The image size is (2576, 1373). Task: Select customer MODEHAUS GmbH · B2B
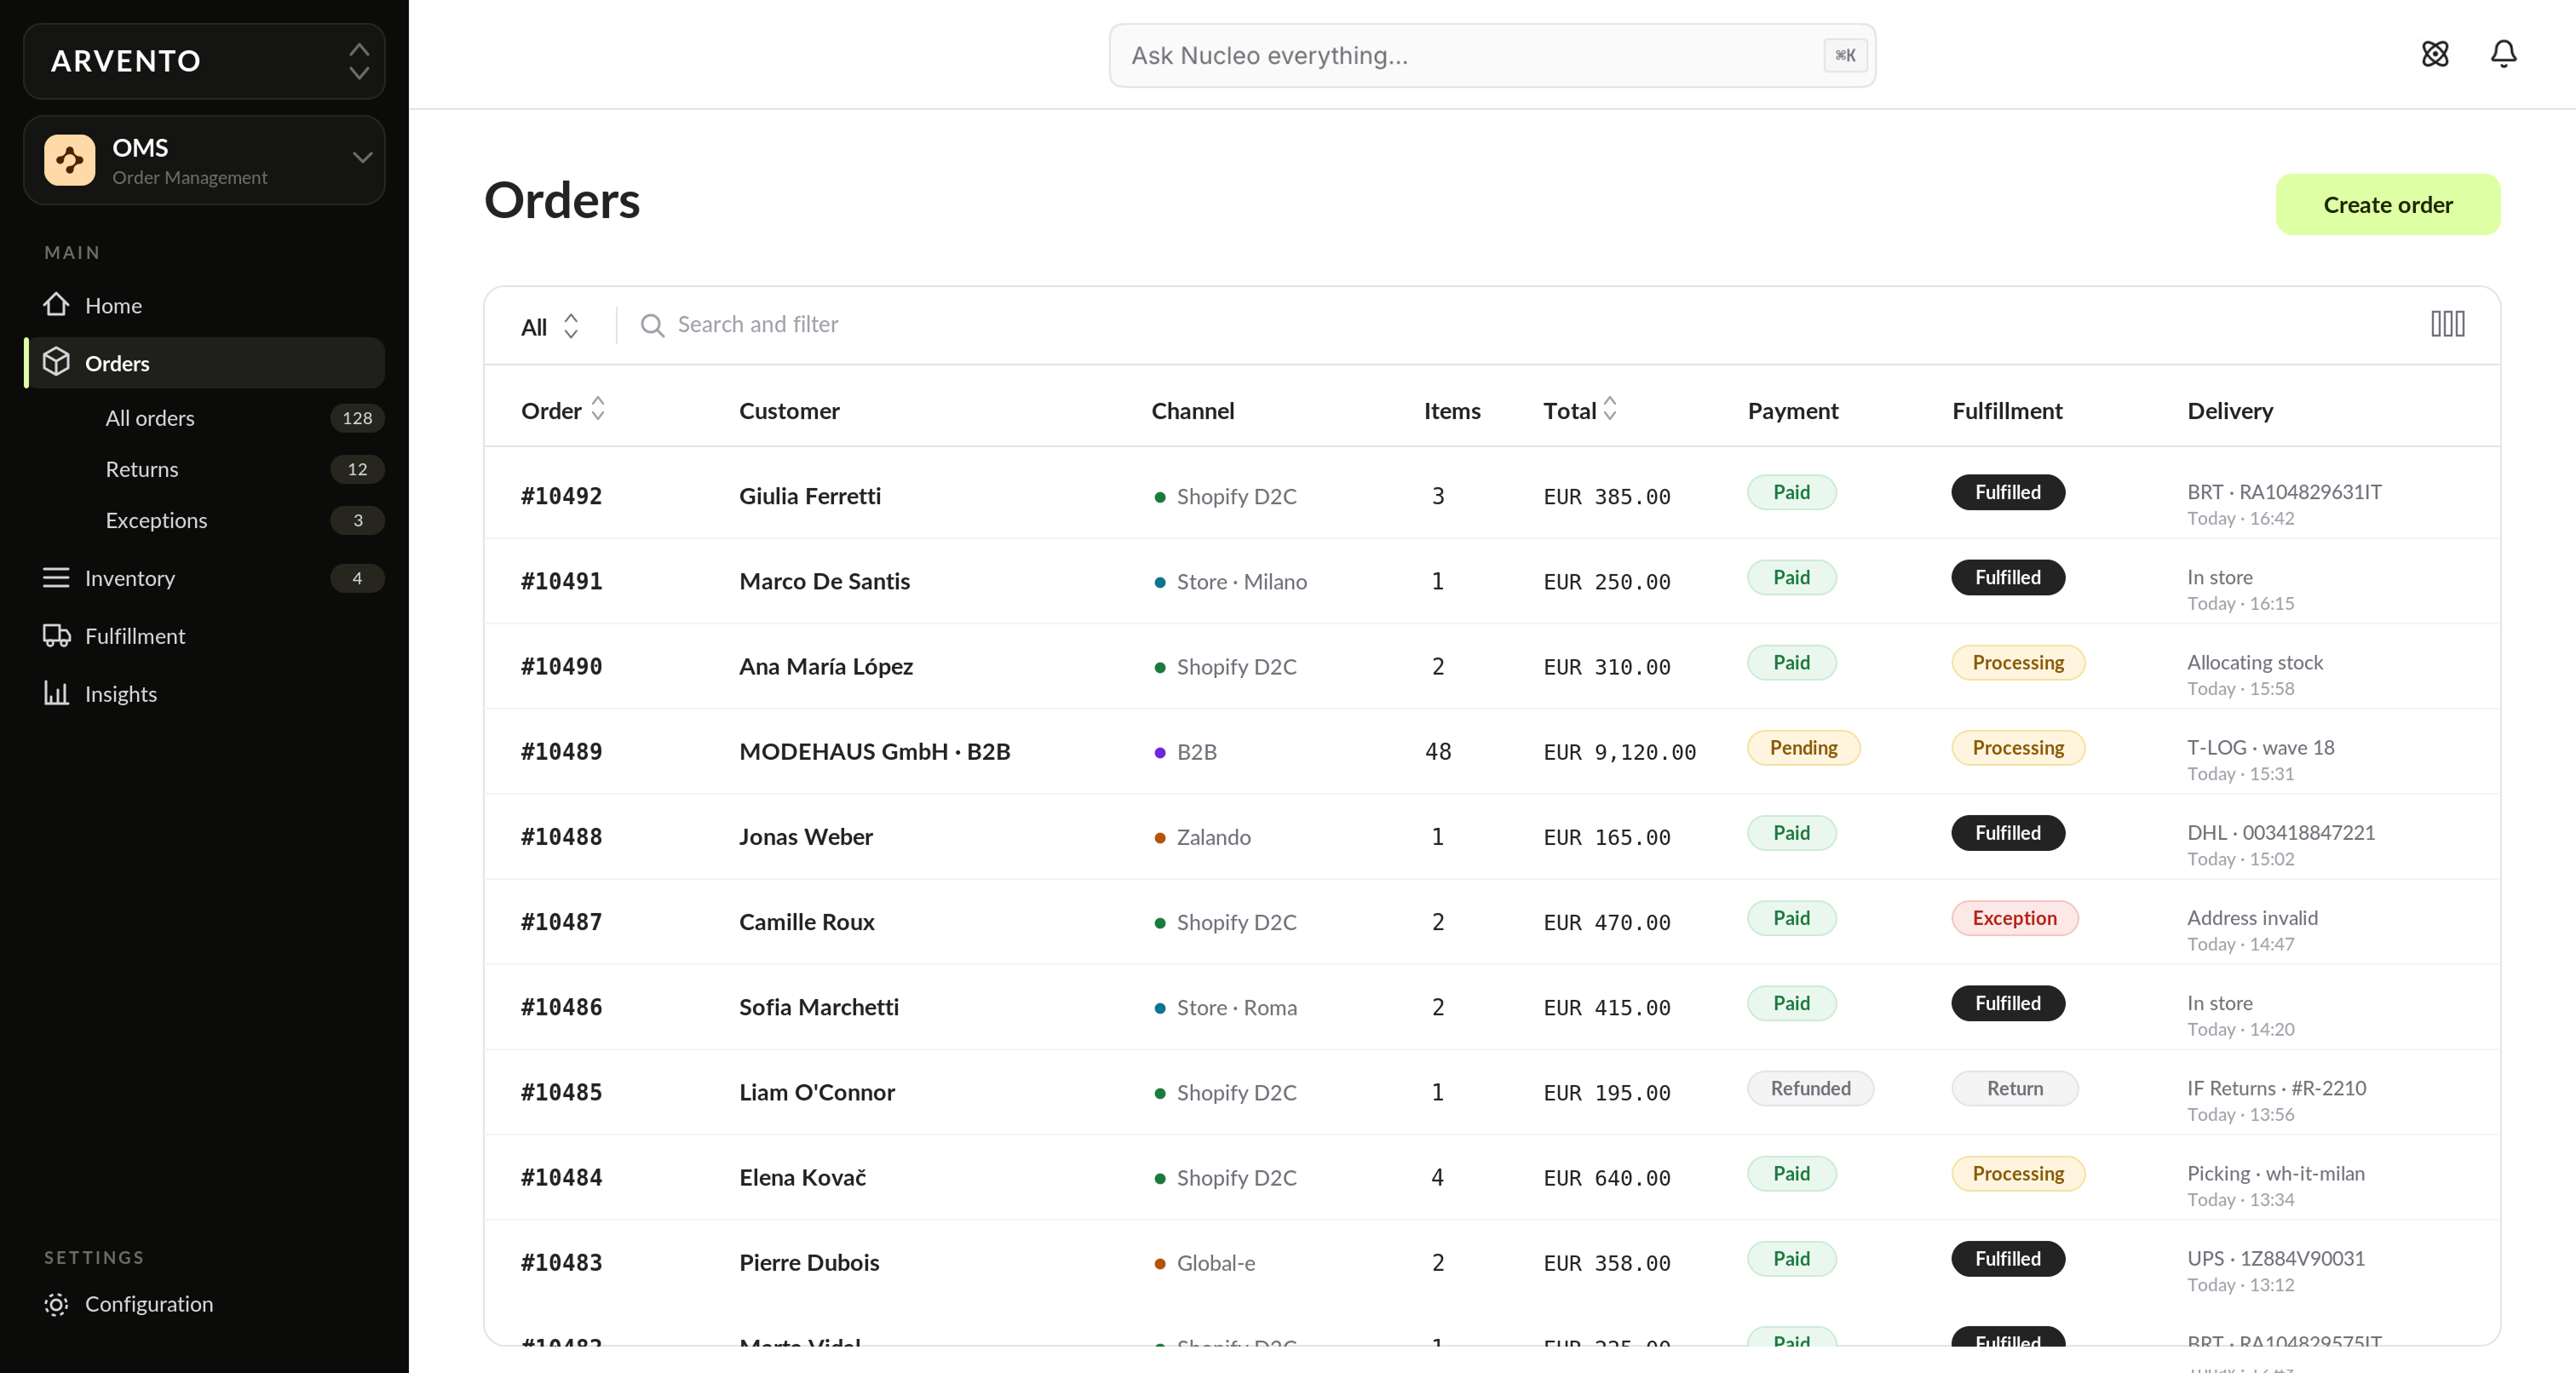click(x=874, y=751)
